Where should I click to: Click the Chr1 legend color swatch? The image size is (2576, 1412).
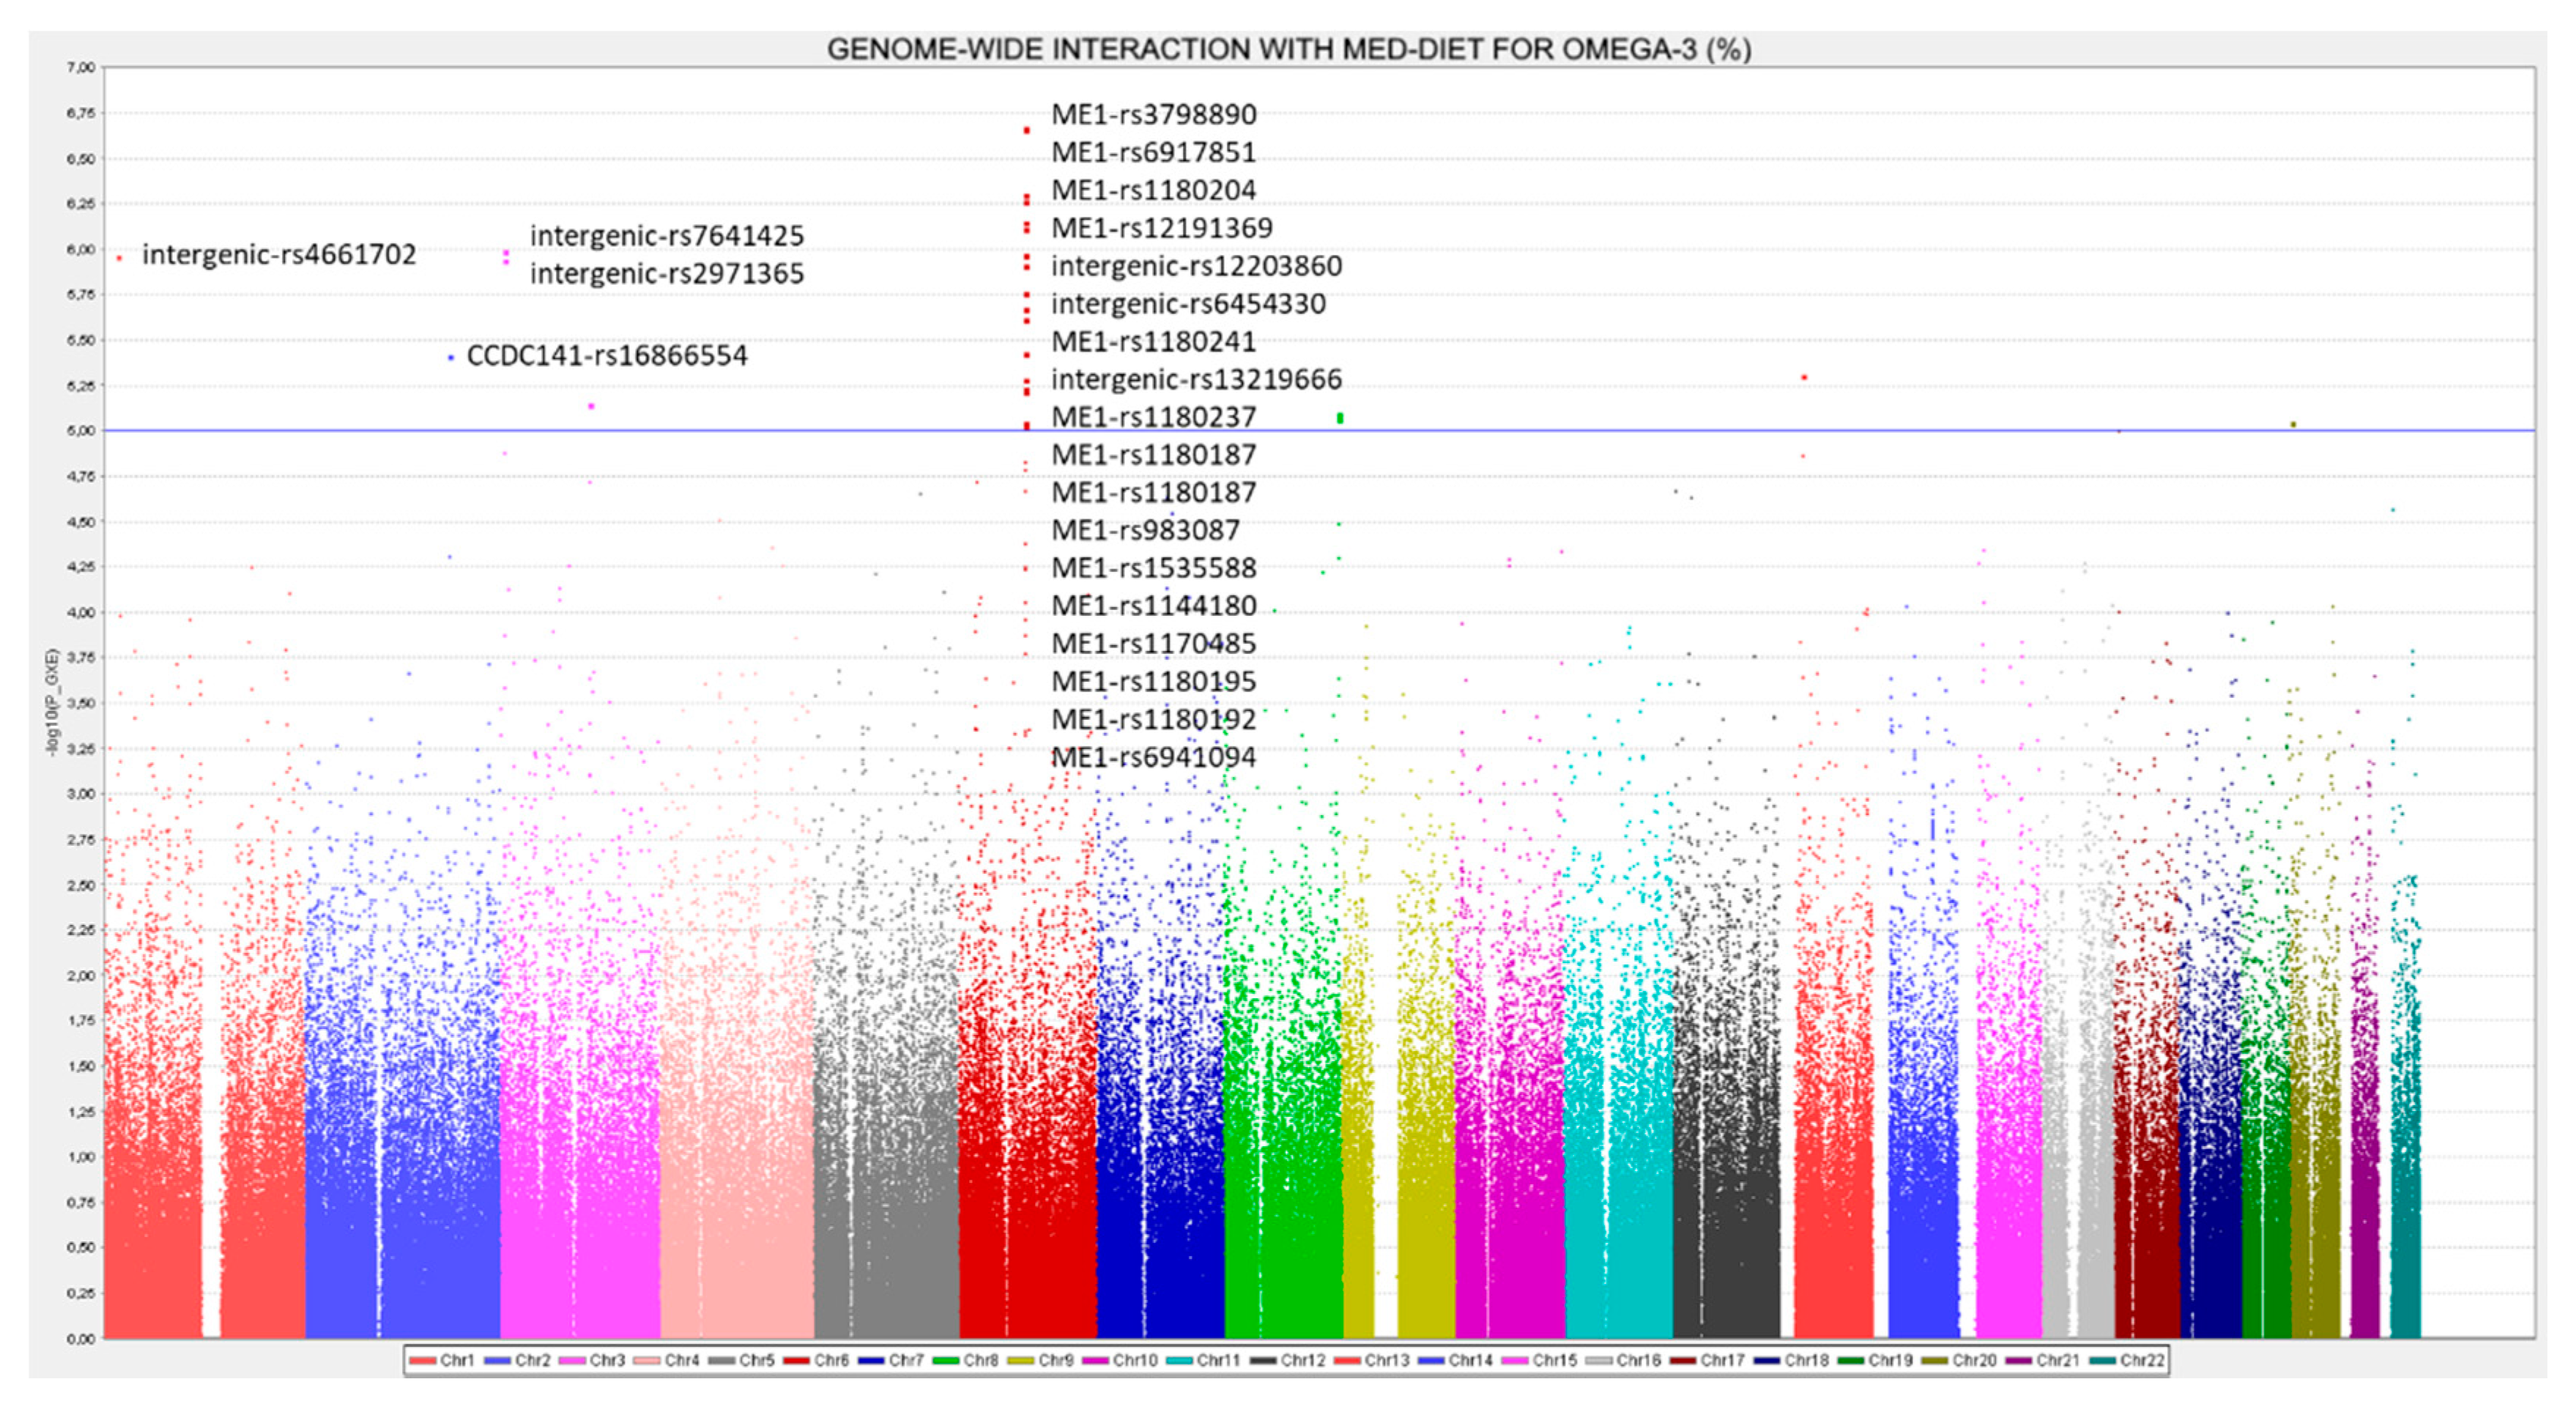coord(423,1361)
